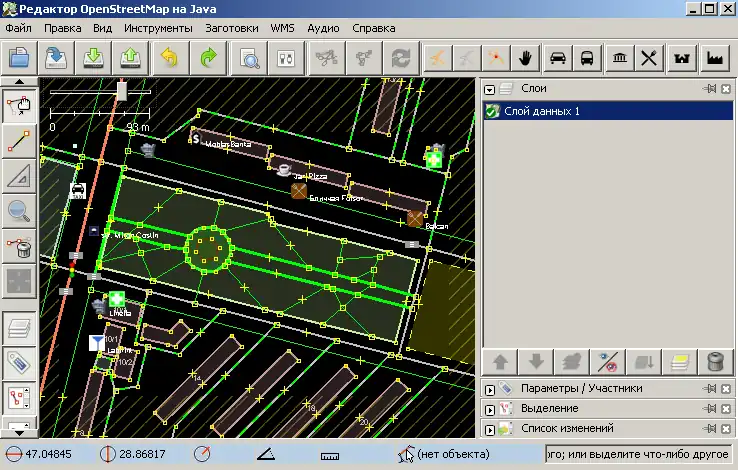The image size is (738, 470).
Task: Collapse the Слои panel
Action: tap(490, 89)
